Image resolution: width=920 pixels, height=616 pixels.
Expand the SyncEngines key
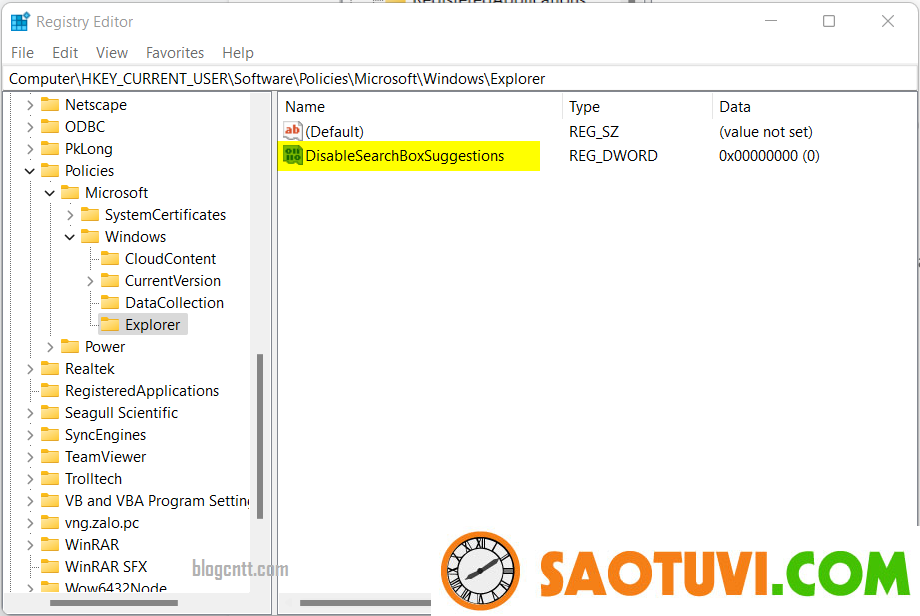coord(30,435)
